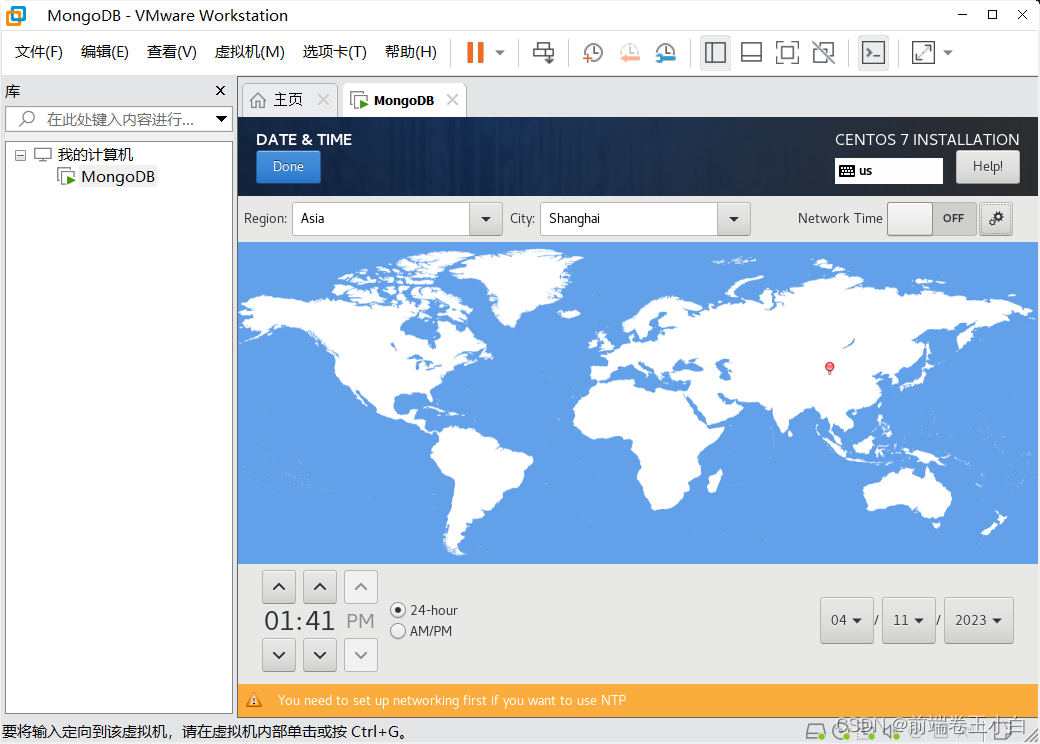Toggle the thumbnail bar view

(751, 52)
